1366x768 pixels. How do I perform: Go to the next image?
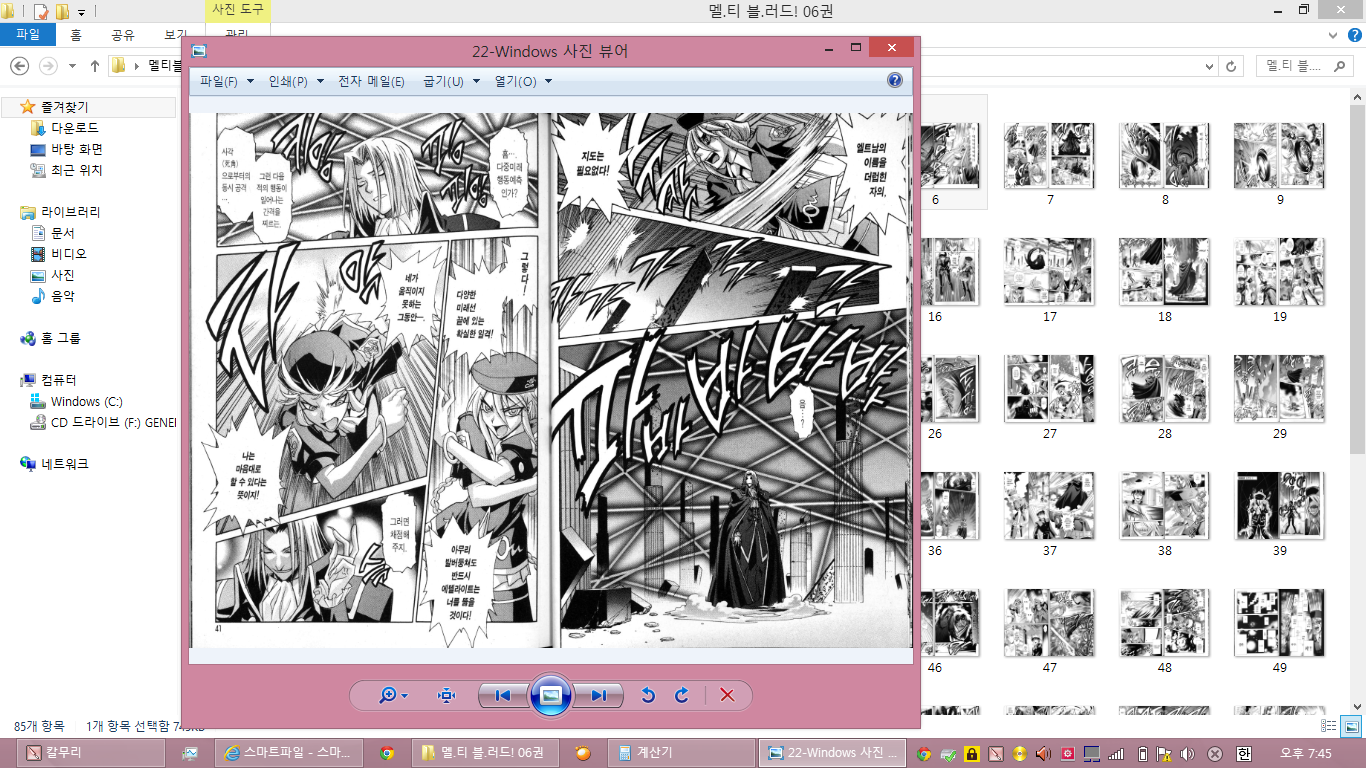click(598, 696)
